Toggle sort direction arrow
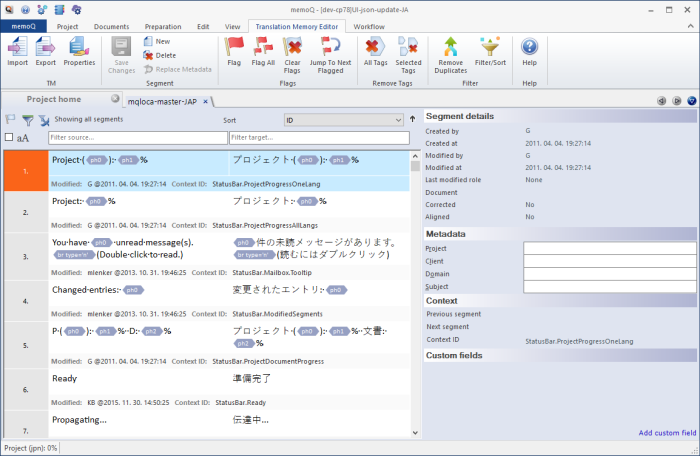The height and width of the screenshot is (456, 700). point(412,119)
